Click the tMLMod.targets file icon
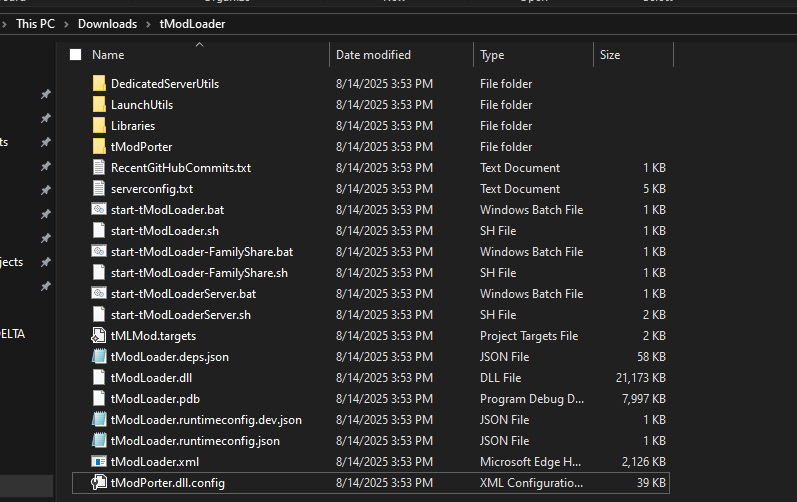Screen dimensions: 797x502 (99, 336)
